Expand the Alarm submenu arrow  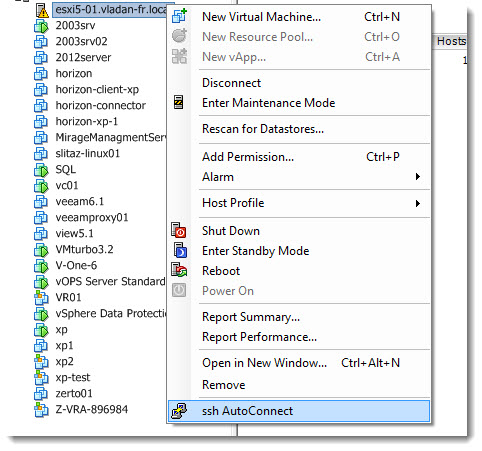point(417,177)
